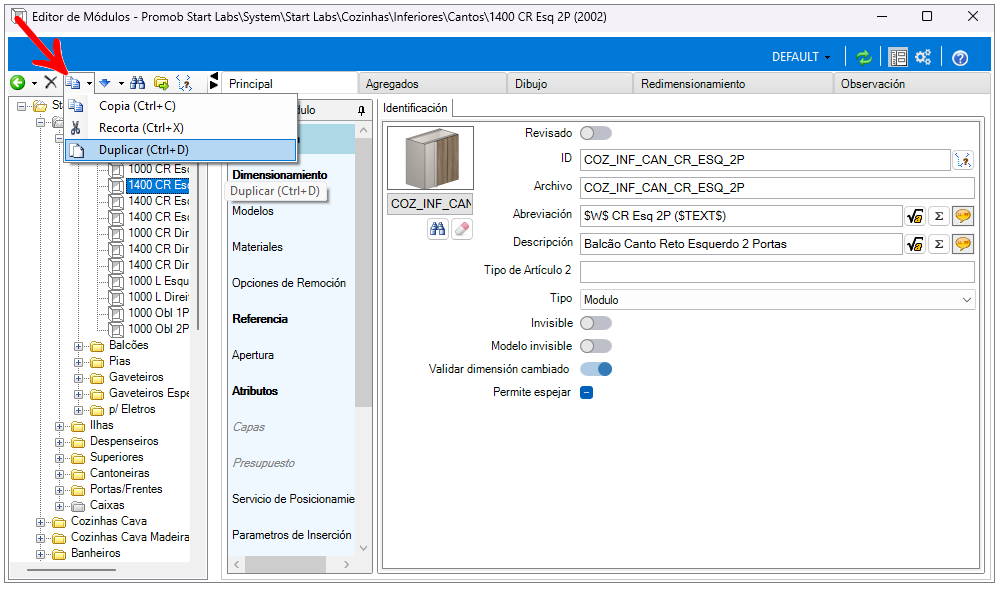Click the delete X icon in the toolbar
The height and width of the screenshot is (592, 1000).
[x=50, y=83]
